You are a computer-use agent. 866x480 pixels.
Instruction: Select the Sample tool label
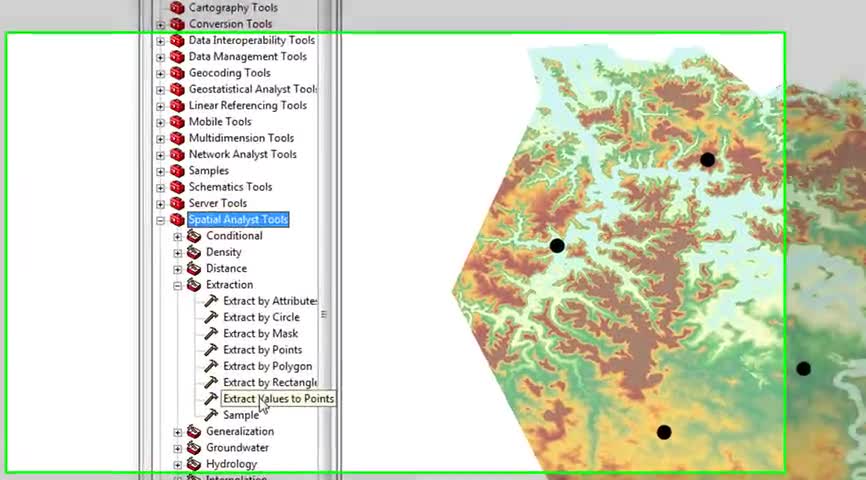click(x=241, y=415)
